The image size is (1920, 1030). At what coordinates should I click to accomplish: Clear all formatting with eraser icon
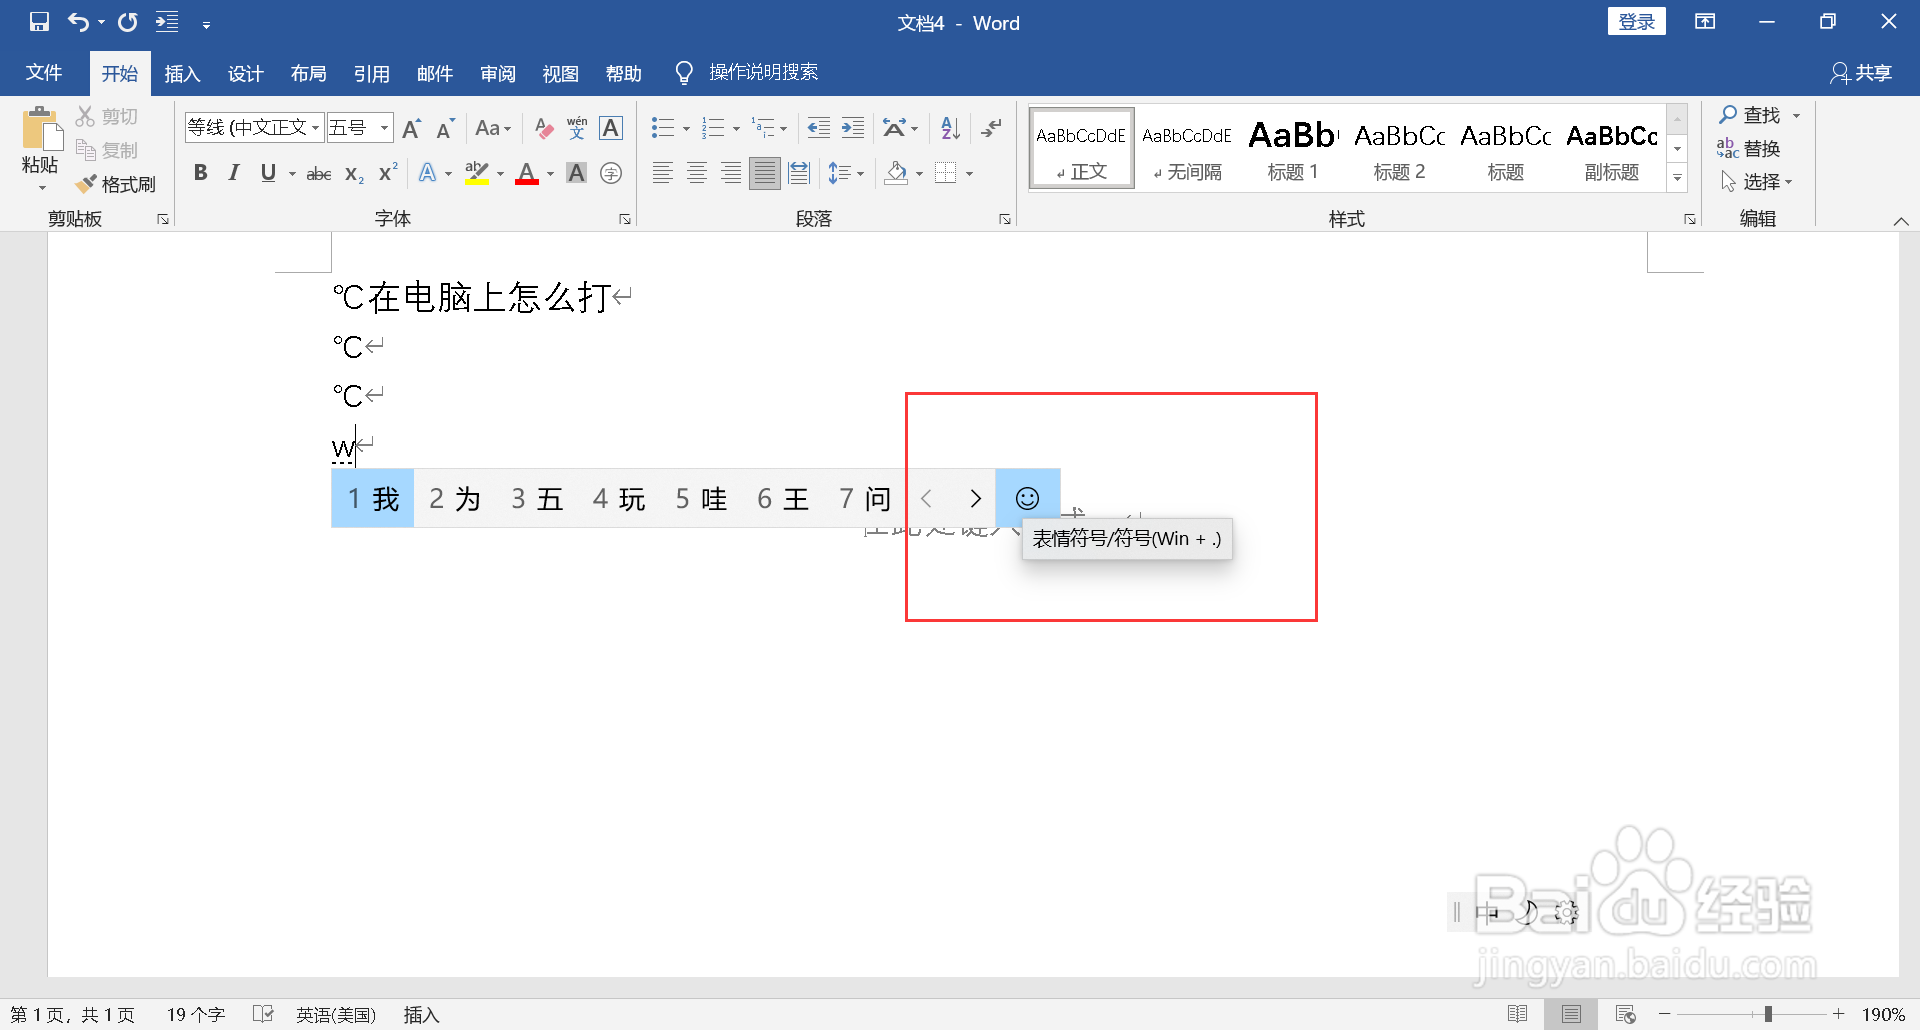pyautogui.click(x=543, y=128)
